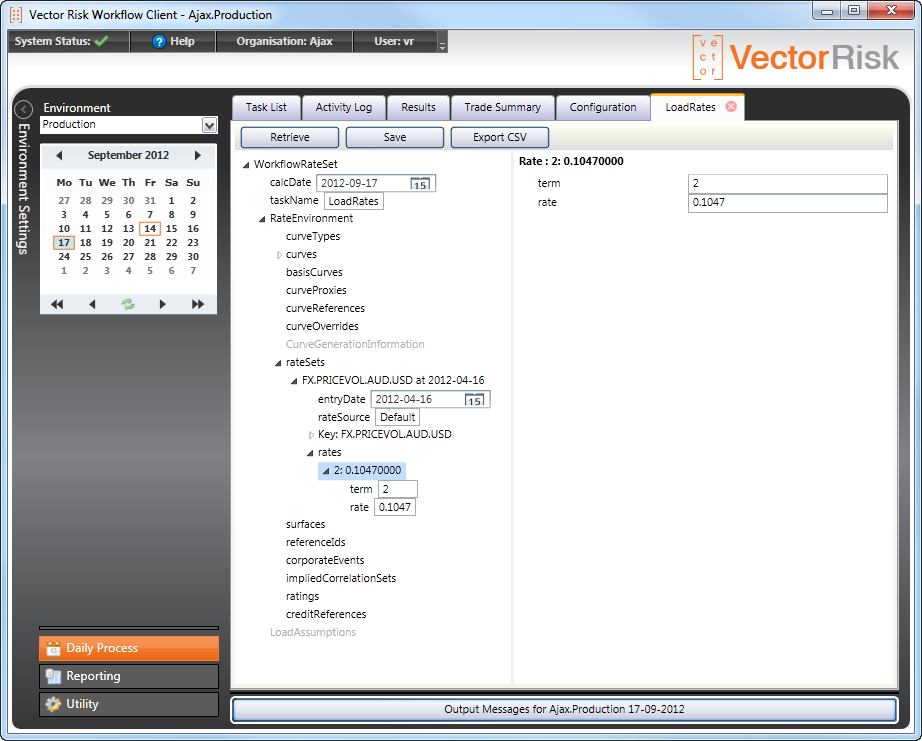This screenshot has height=741, width=922.
Task: Switch to the Task List tab
Action: (266, 108)
